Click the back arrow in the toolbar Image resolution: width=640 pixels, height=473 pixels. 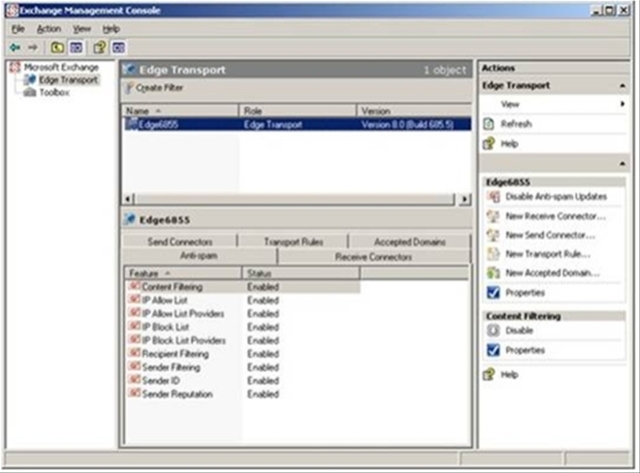(15, 47)
